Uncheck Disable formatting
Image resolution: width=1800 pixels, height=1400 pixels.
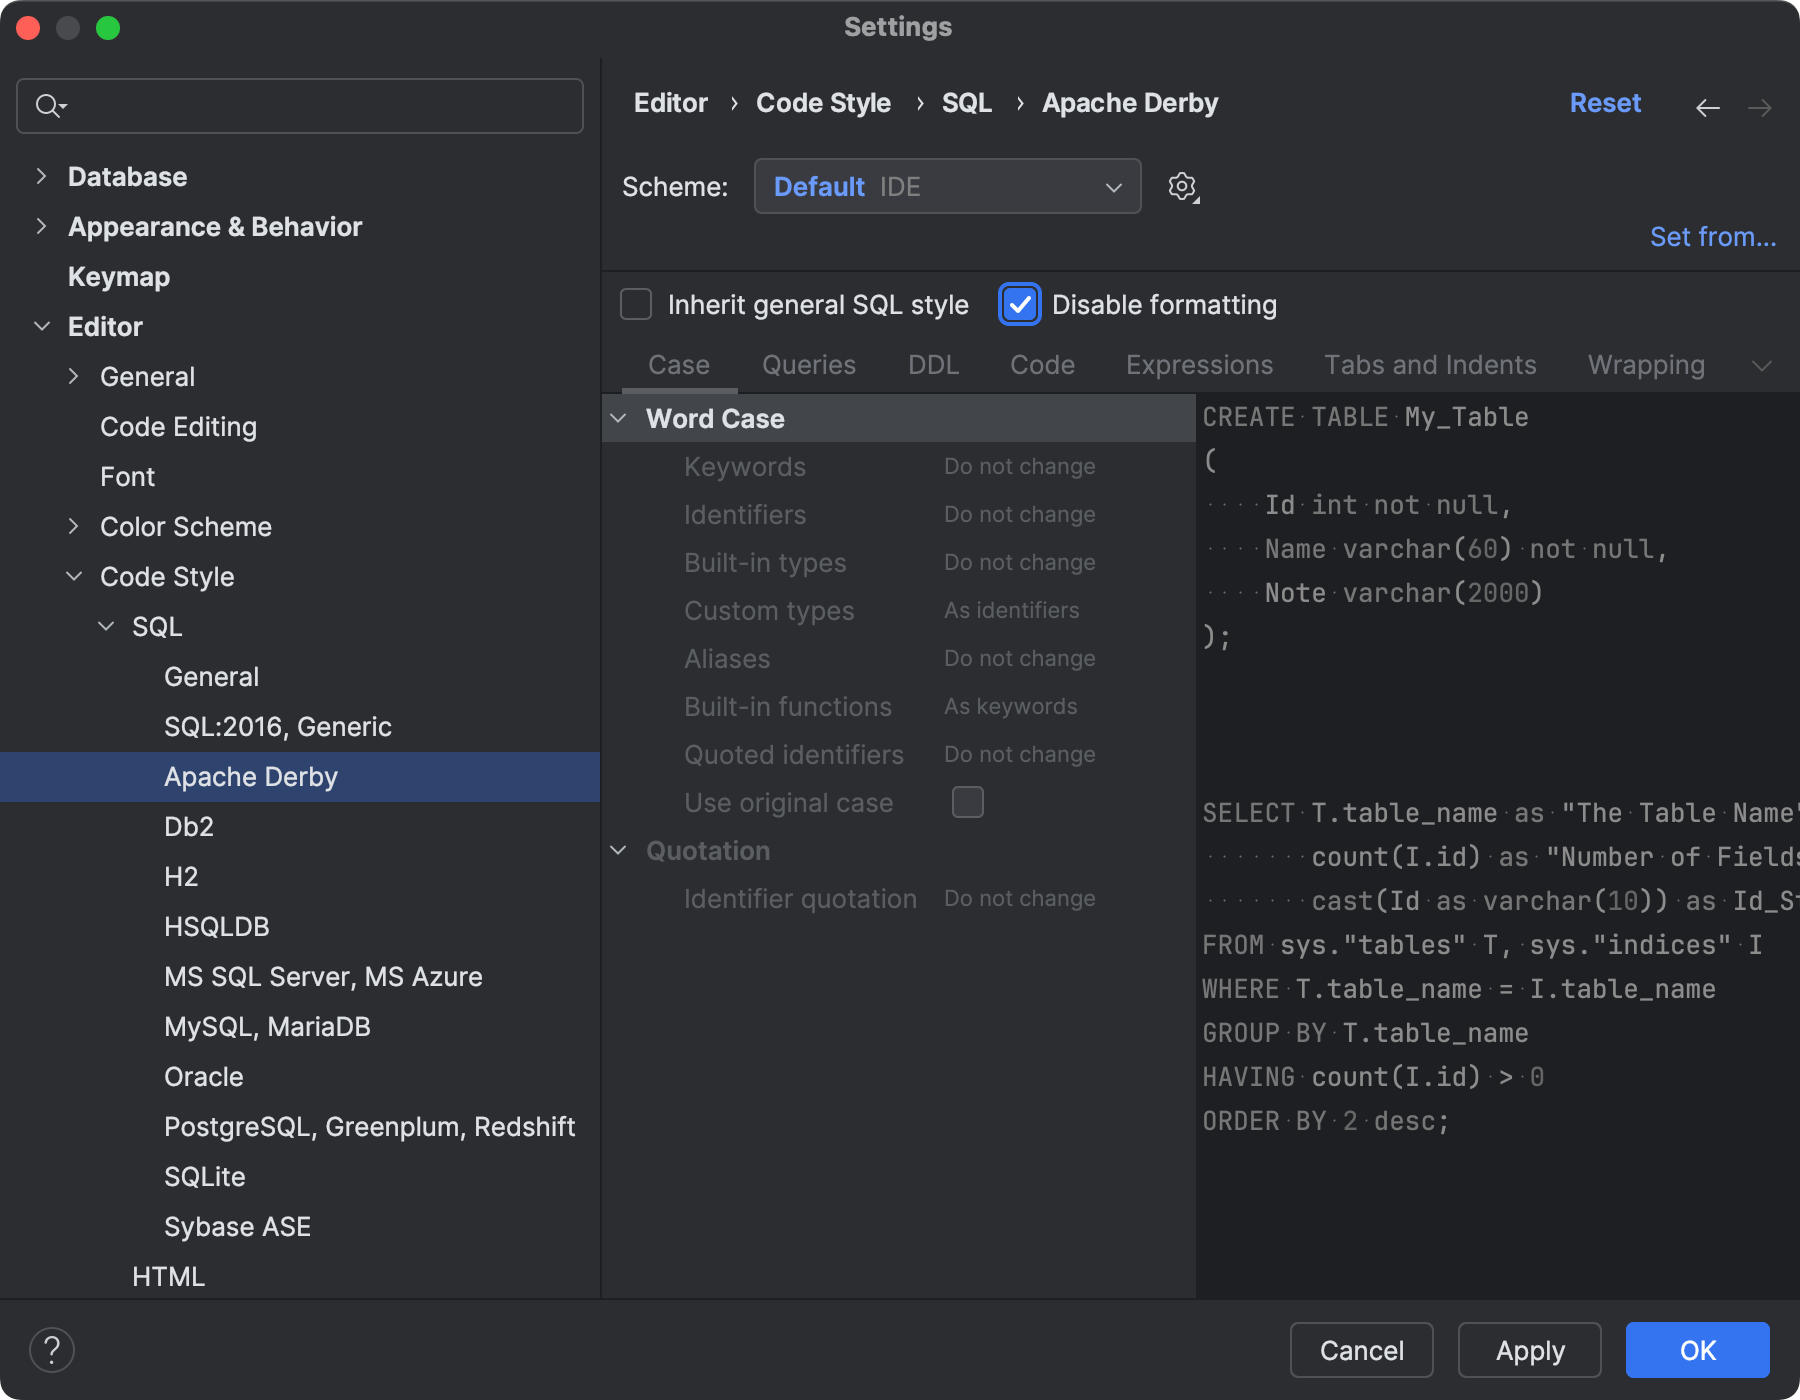point(1018,304)
